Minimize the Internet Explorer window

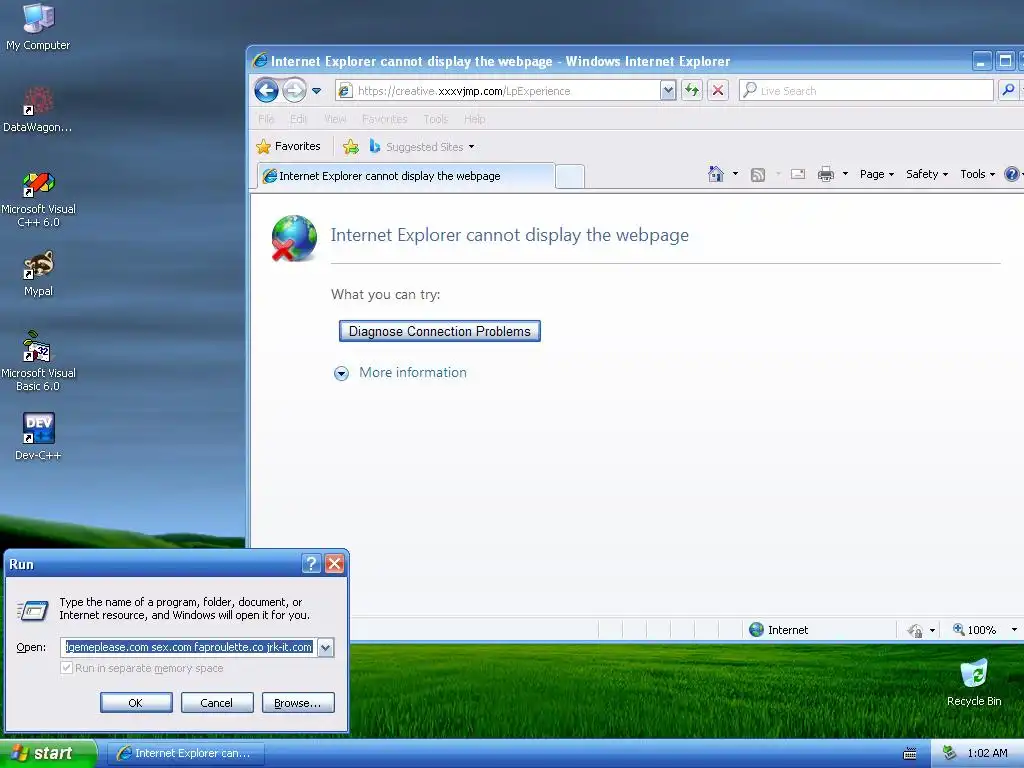981,62
